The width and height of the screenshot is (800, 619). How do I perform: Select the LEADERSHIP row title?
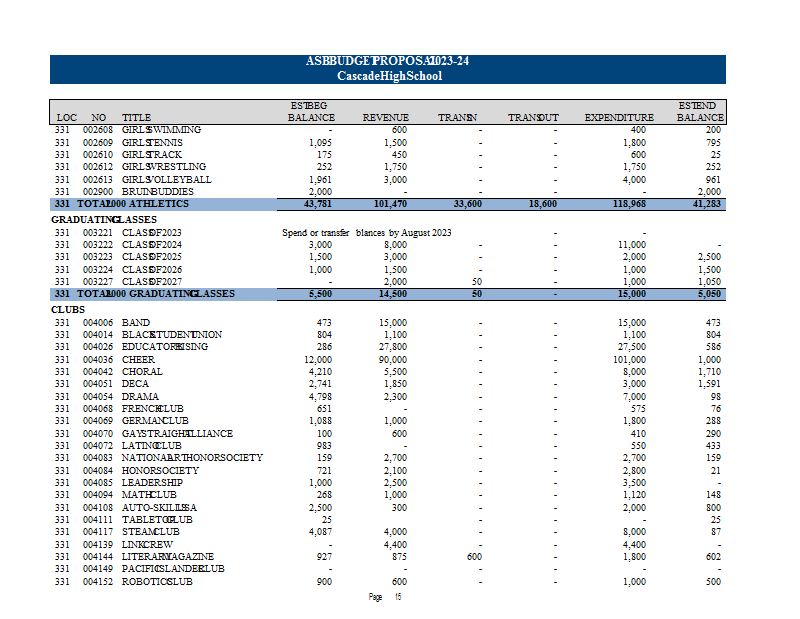point(152,483)
